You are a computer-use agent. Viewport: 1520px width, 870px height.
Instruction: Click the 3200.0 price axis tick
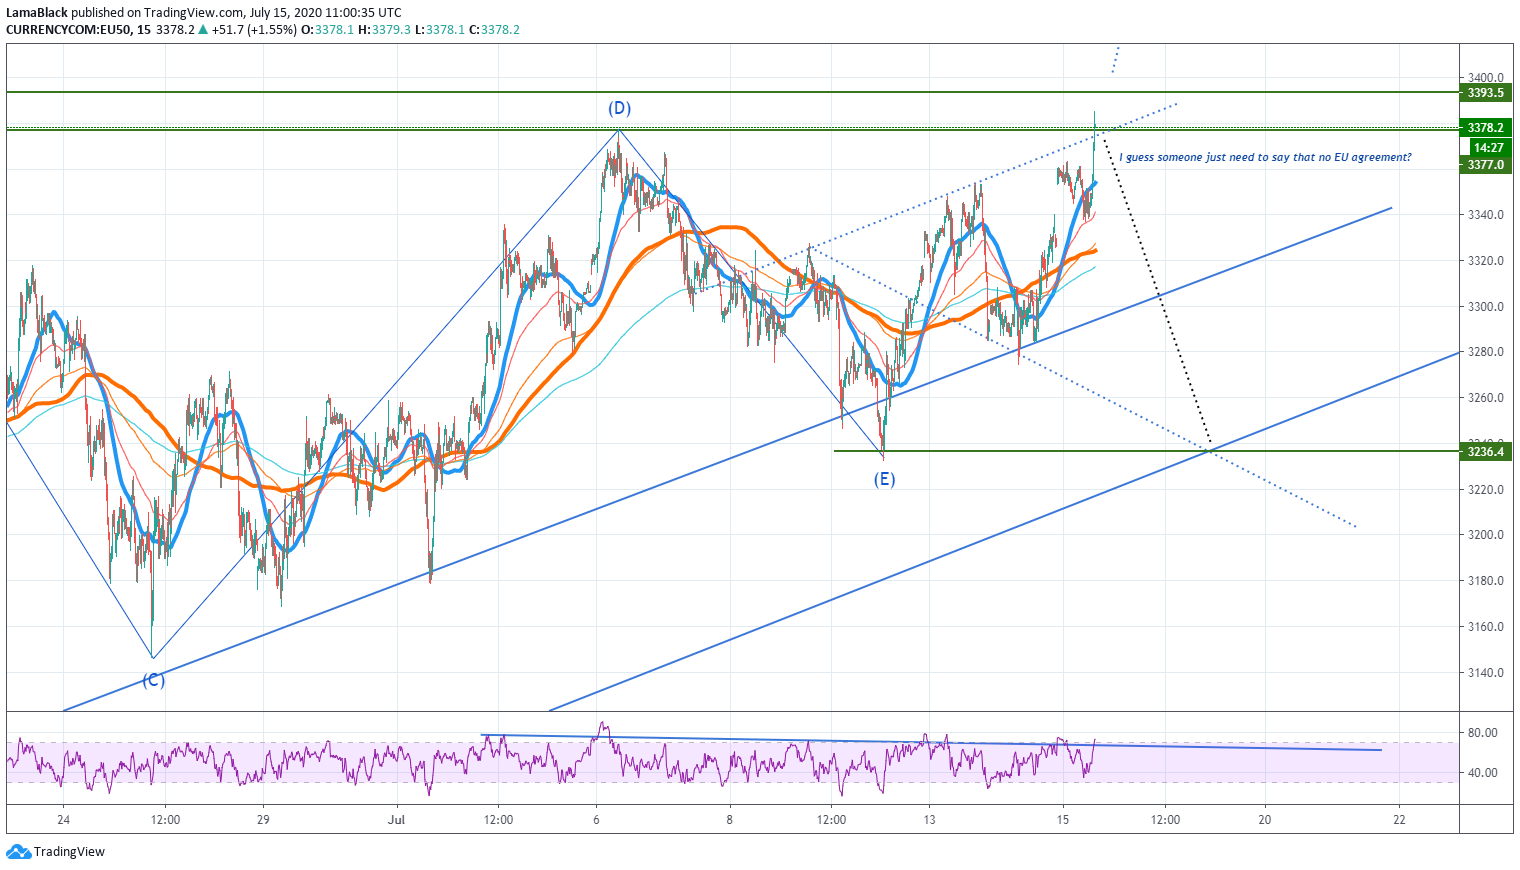point(1486,535)
